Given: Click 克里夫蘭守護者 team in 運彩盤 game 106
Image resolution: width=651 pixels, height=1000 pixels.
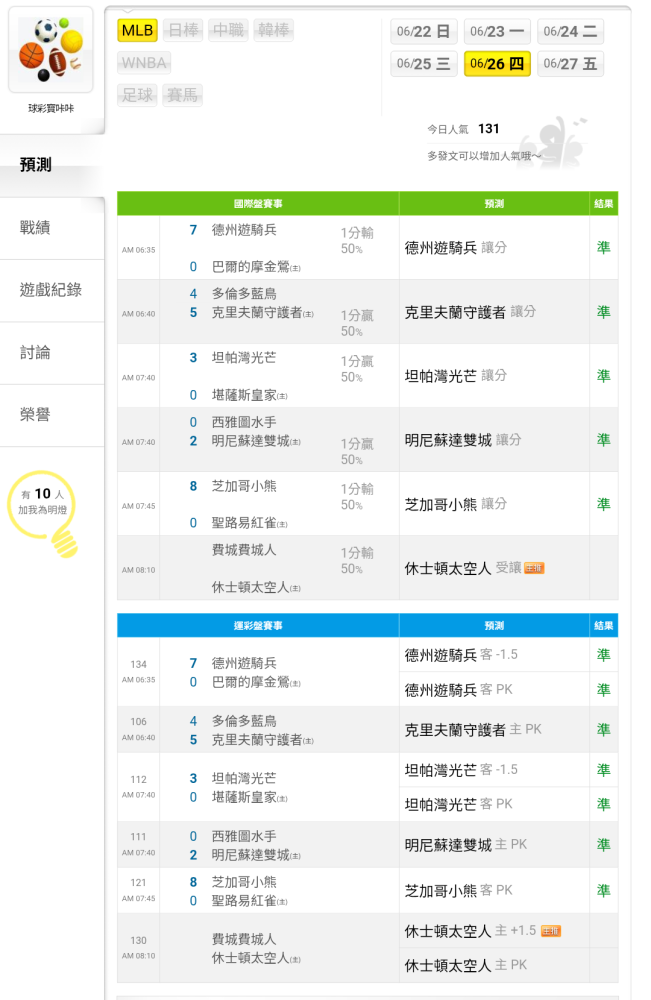Looking at the screenshot, I should [257, 740].
